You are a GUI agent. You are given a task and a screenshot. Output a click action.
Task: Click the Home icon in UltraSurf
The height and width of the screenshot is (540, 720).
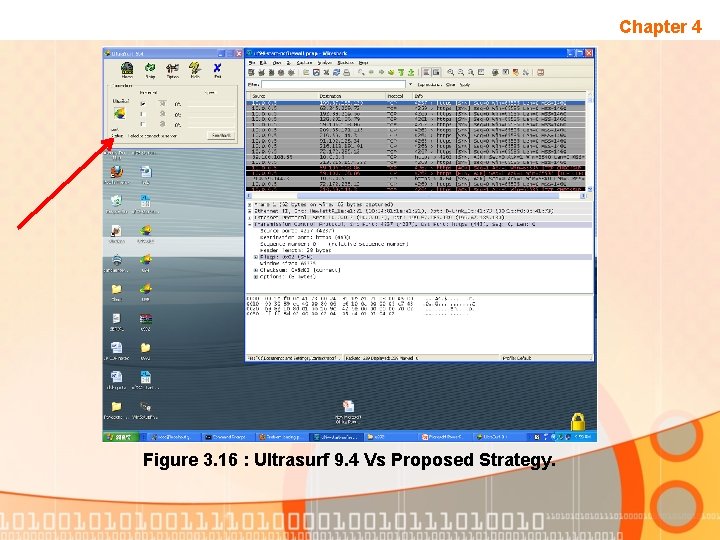tap(127, 69)
